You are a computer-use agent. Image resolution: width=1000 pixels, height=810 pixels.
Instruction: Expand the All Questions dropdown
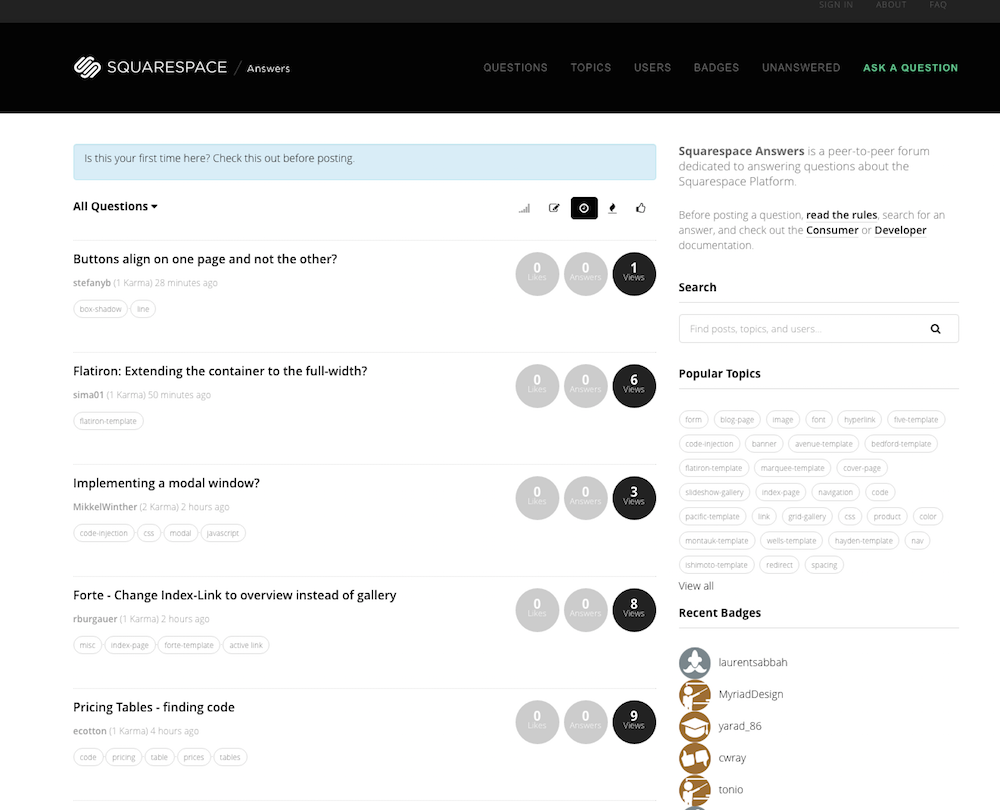115,206
